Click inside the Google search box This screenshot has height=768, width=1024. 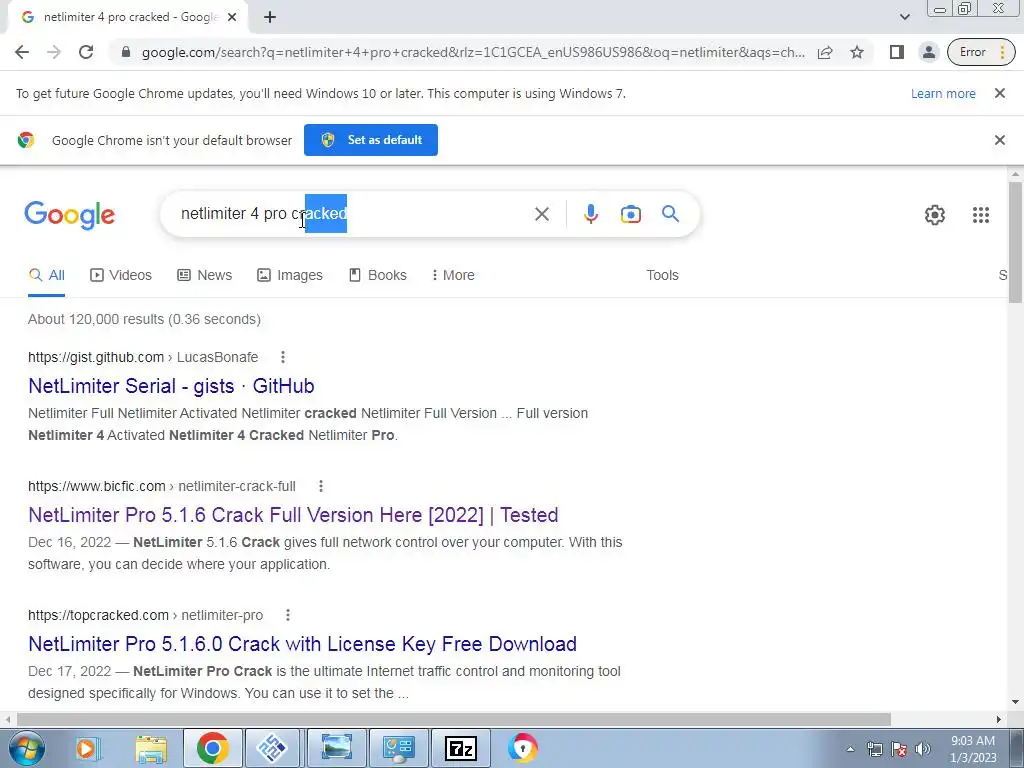(x=353, y=214)
